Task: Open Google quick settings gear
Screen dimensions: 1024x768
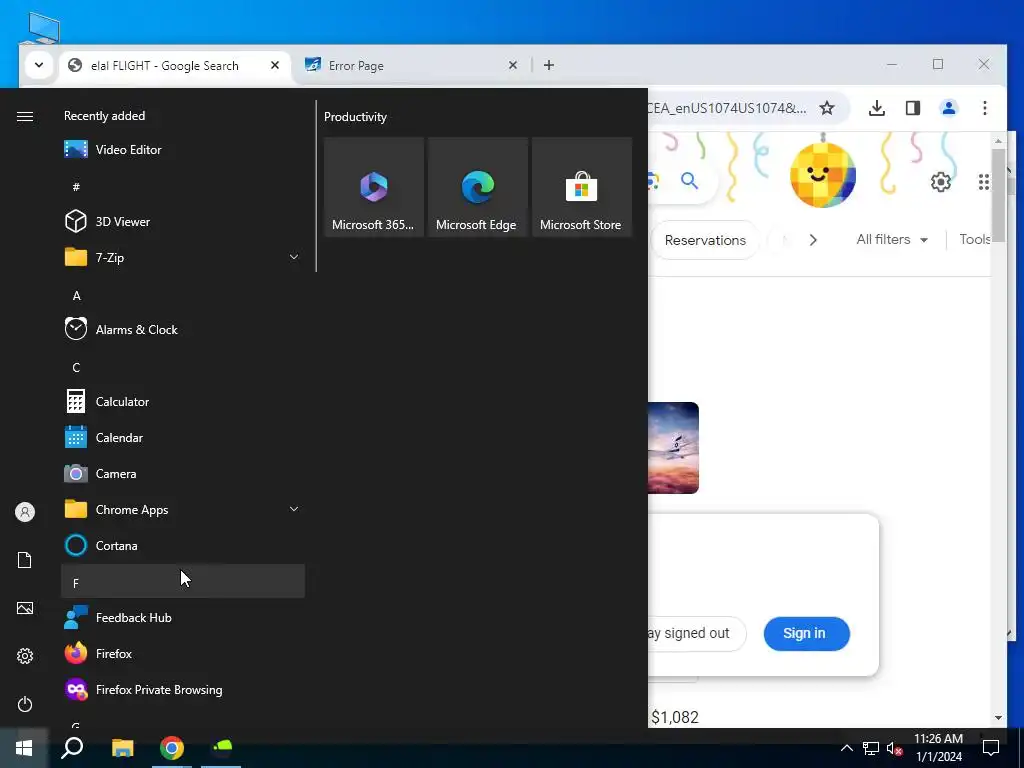Action: 940,182
